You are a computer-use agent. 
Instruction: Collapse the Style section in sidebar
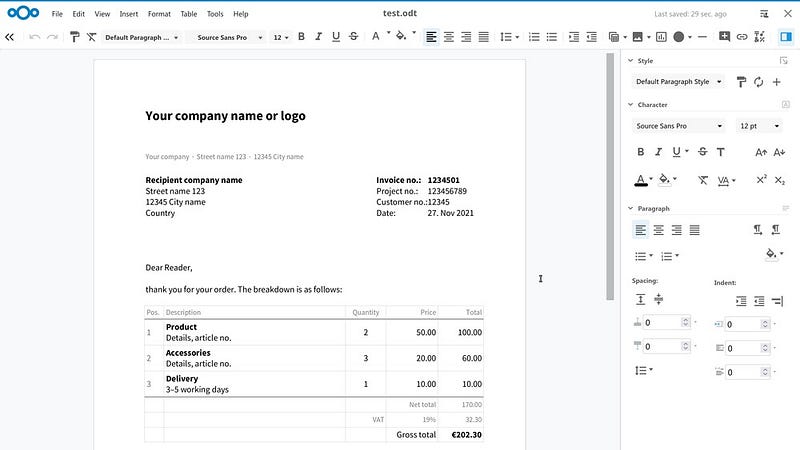point(631,60)
